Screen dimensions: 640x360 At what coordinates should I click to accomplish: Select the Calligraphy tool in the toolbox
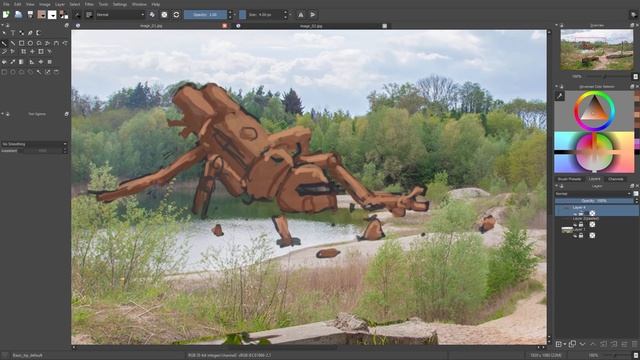tap(30, 33)
